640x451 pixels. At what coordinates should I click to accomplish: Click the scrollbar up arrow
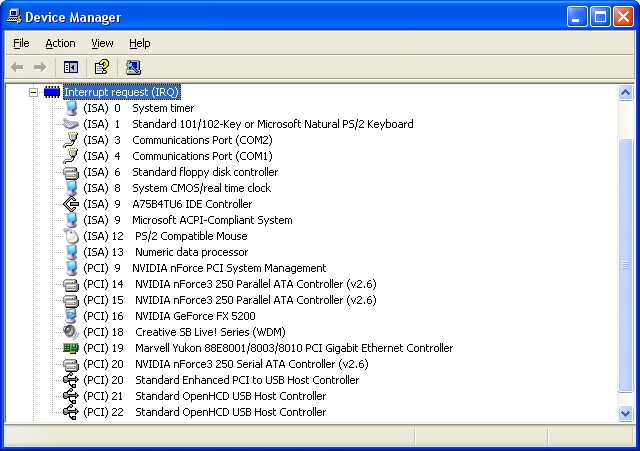point(625,93)
